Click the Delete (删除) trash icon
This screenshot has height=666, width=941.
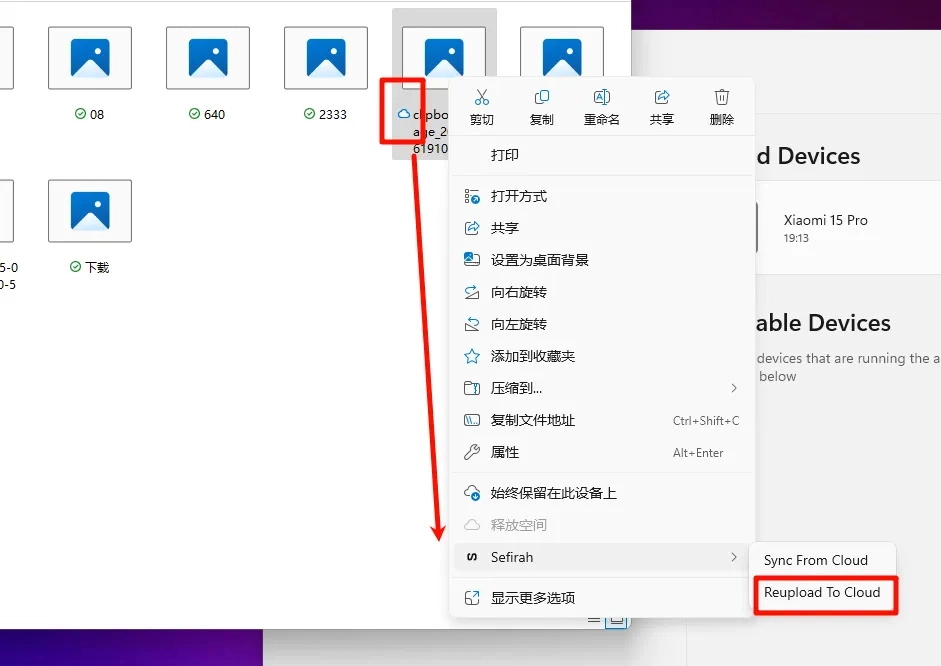click(721, 98)
